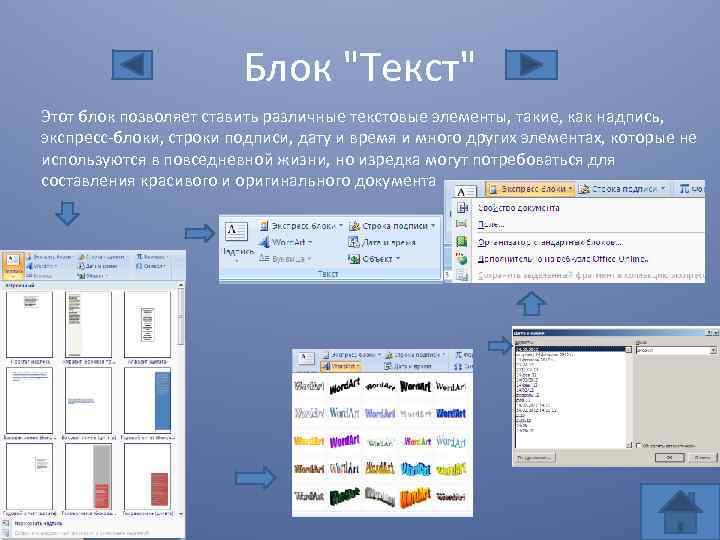The width and height of the screenshot is (720, 540).
Task: Choose purple WordArt style in third row
Action: click(x=344, y=442)
